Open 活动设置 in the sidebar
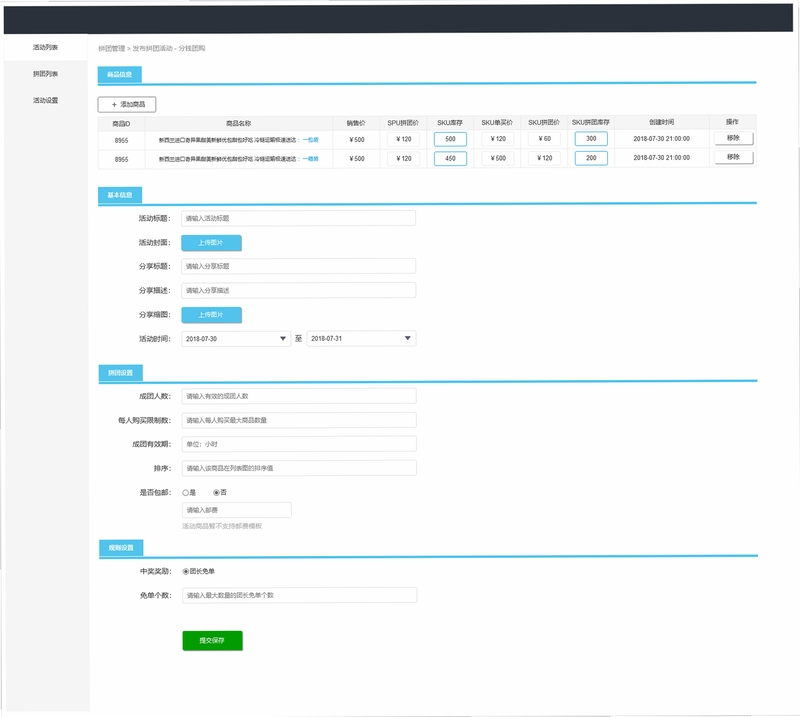 45,101
